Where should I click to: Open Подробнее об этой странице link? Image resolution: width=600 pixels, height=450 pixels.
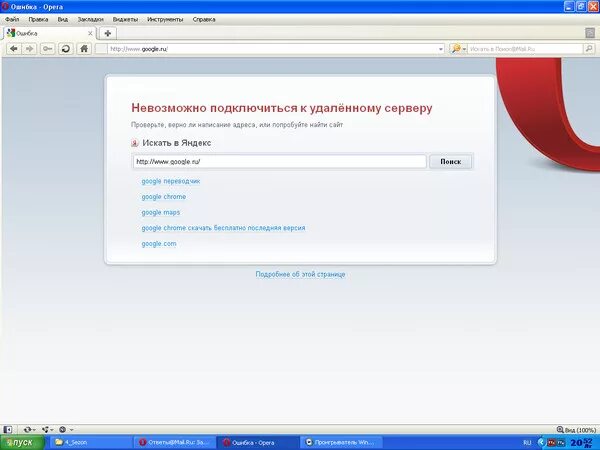300,274
